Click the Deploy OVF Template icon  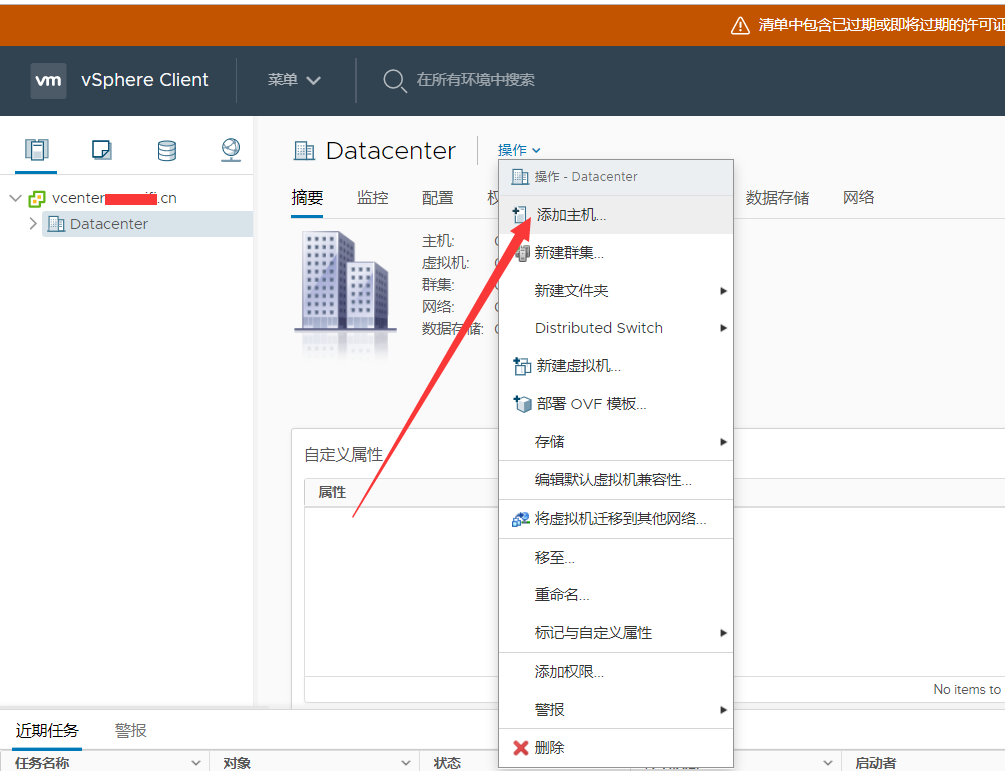(x=522, y=404)
